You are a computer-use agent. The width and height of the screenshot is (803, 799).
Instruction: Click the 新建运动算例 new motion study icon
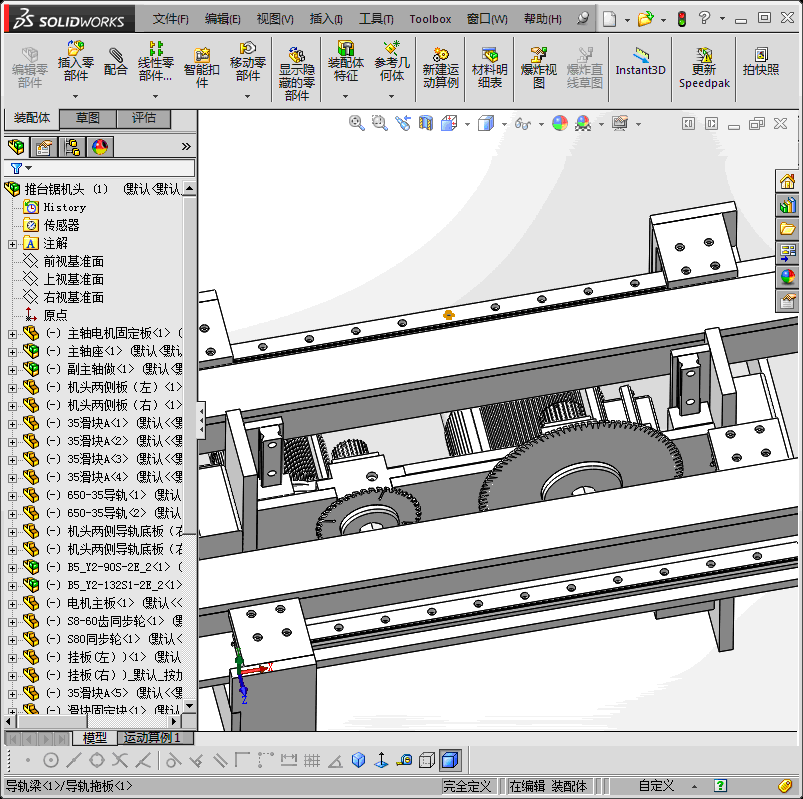coord(440,68)
